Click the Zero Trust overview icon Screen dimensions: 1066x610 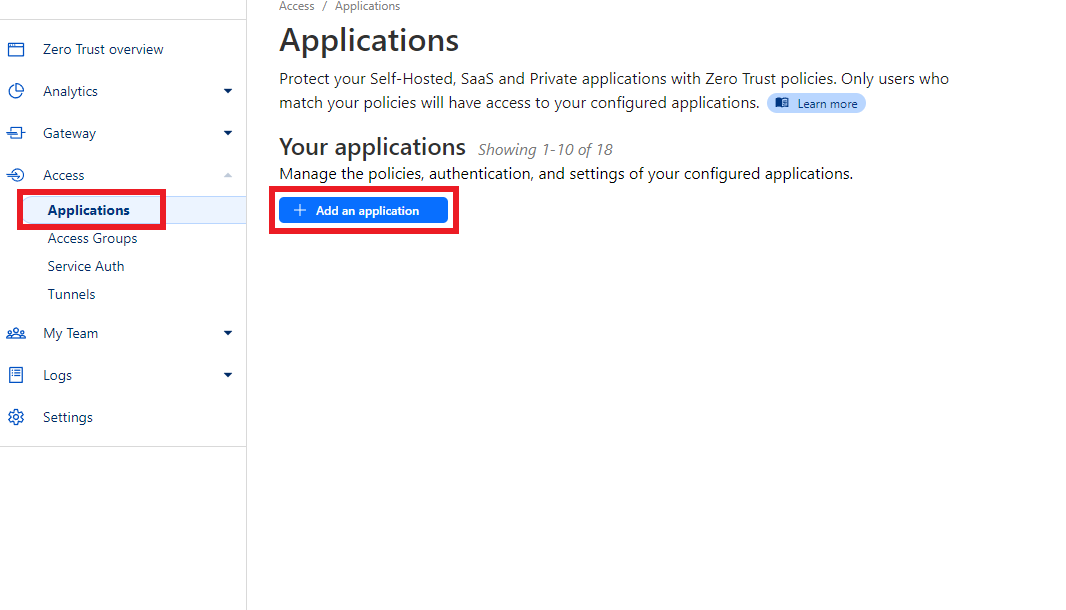[x=16, y=48]
